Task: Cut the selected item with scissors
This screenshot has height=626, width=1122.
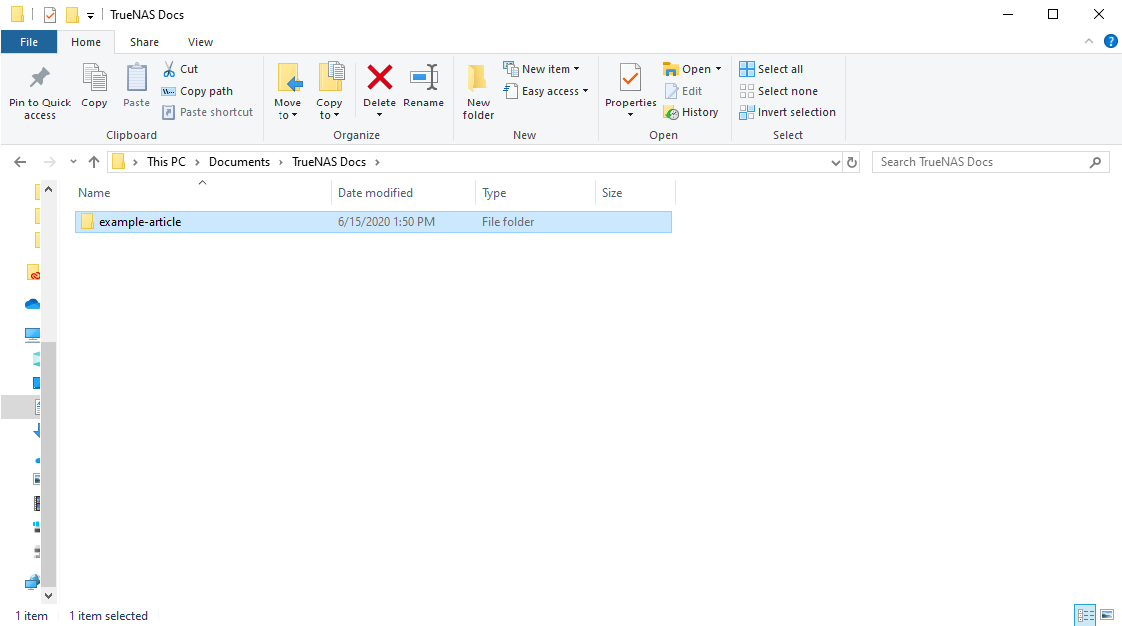Action: pos(180,69)
